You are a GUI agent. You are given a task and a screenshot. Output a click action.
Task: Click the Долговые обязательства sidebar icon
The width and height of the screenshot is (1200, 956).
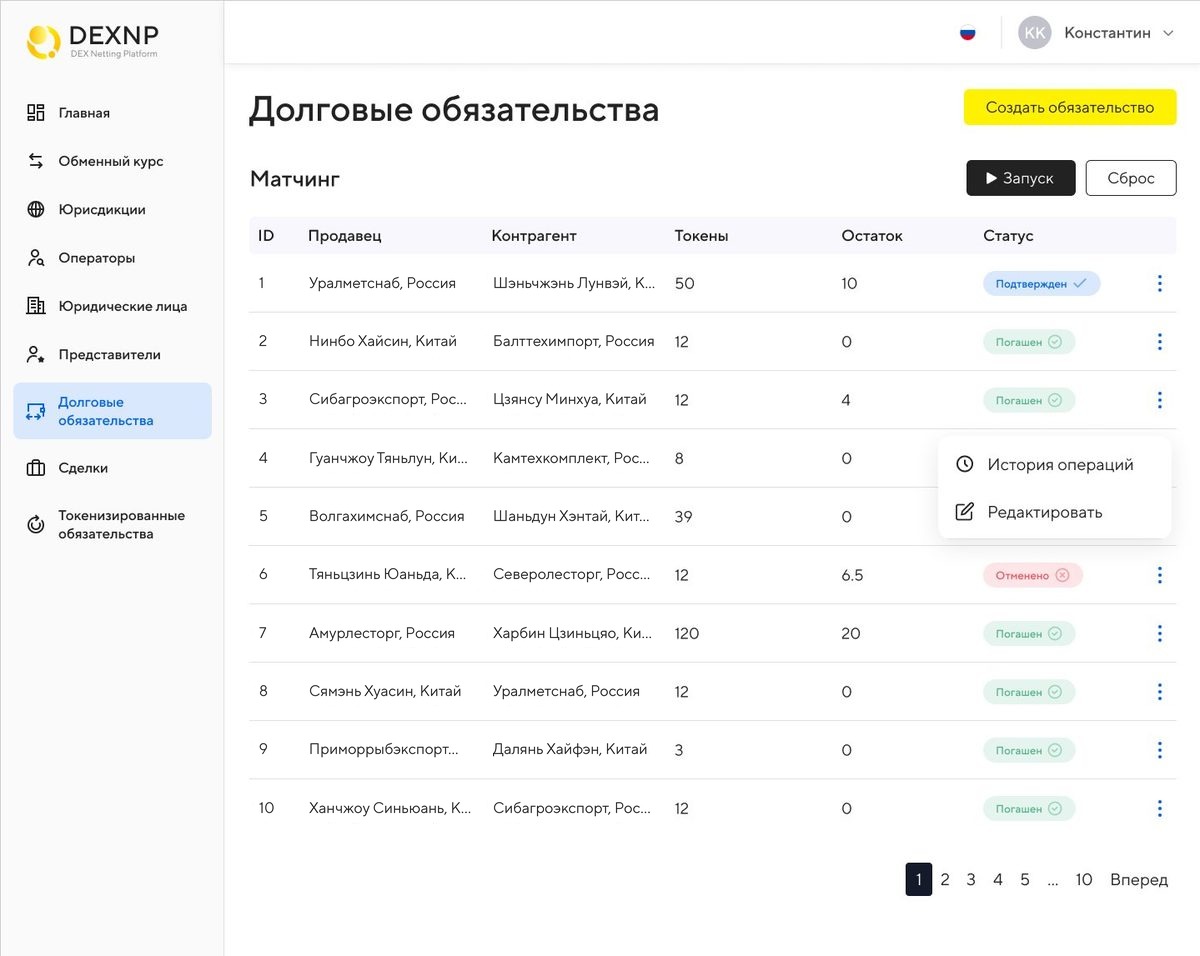[36, 411]
